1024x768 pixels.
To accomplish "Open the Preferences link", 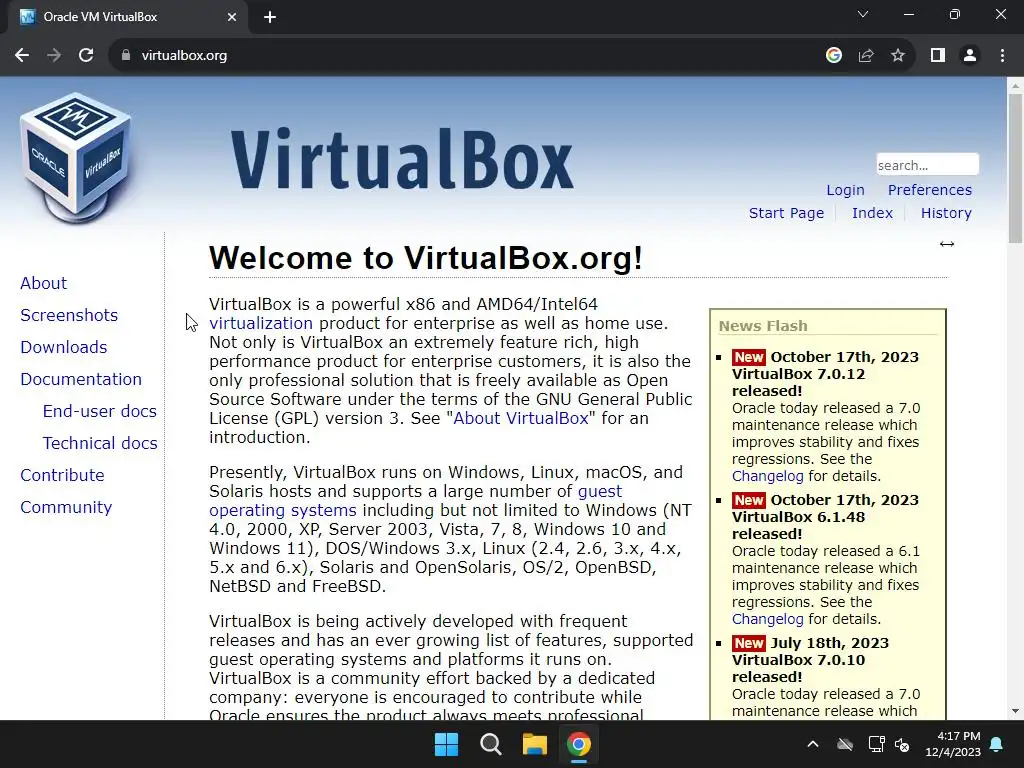I will [929, 190].
